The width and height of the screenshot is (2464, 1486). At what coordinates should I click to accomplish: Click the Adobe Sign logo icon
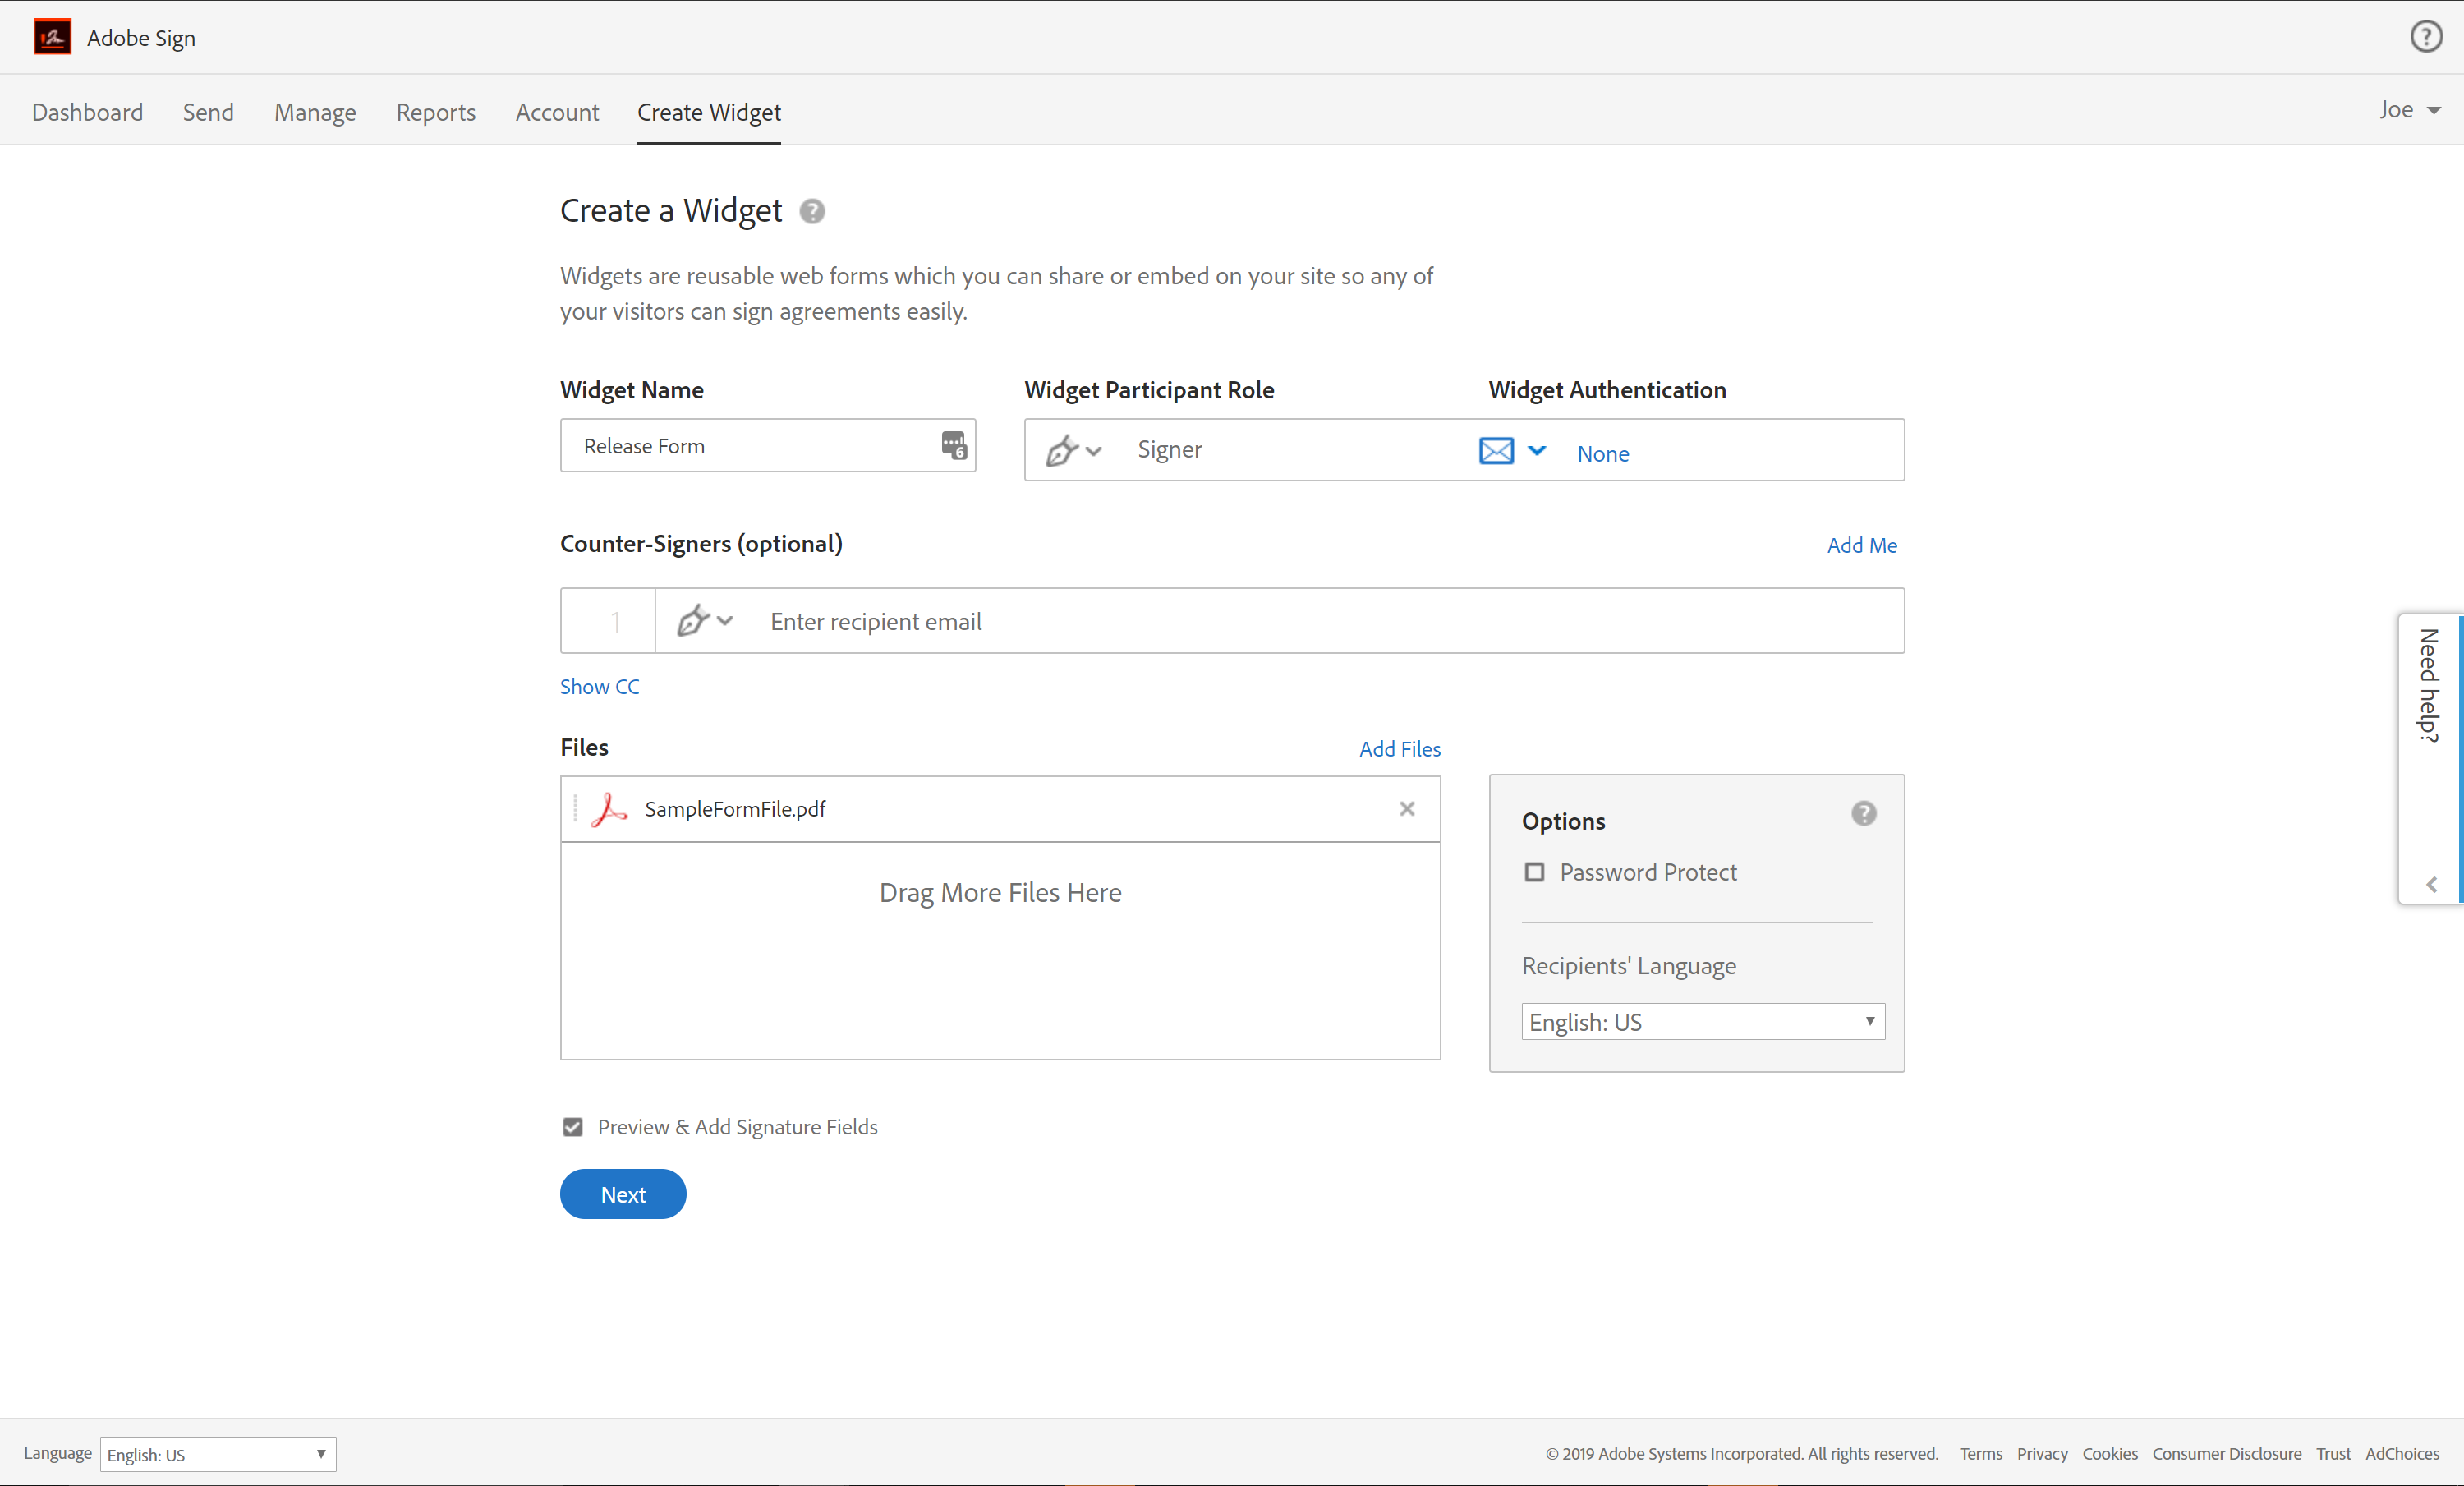click(x=52, y=37)
